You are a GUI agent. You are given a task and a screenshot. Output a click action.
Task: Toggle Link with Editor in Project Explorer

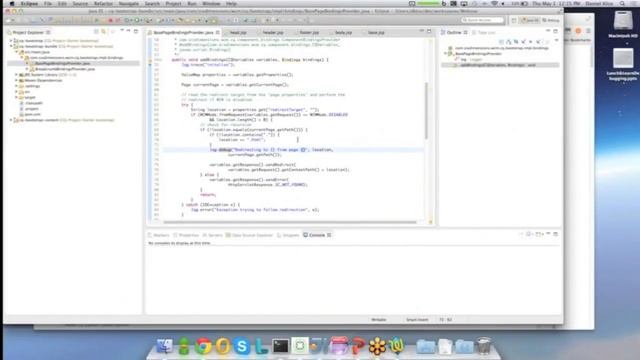pos(104,31)
